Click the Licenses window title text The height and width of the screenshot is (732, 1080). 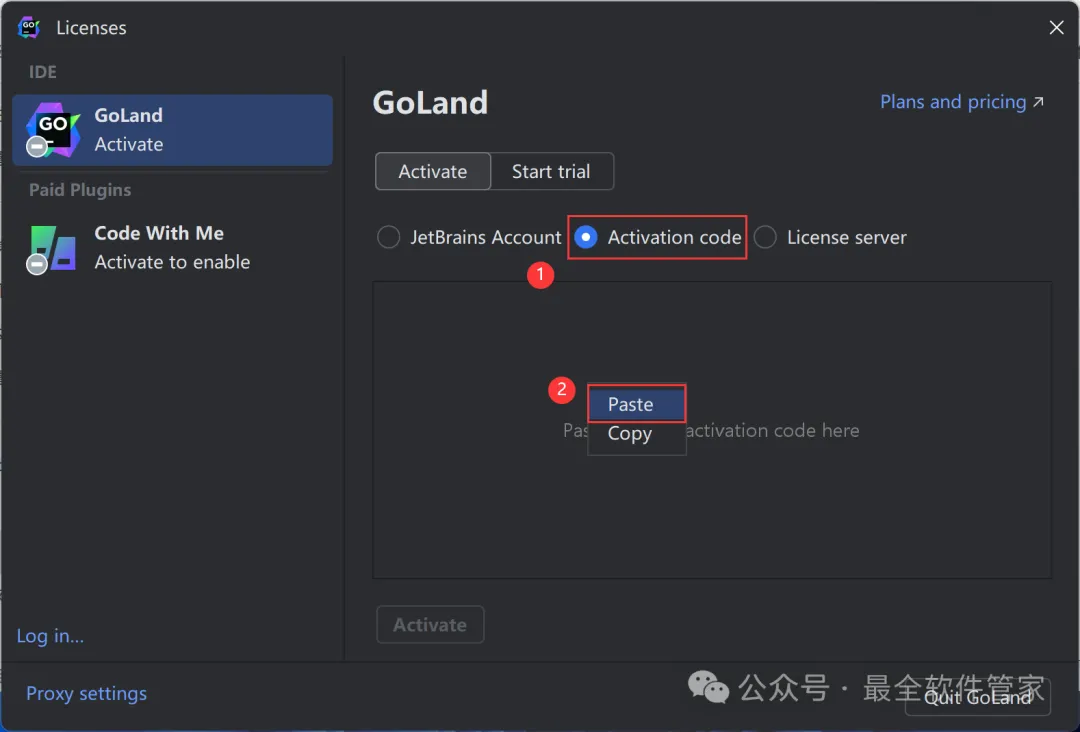pyautogui.click(x=92, y=28)
